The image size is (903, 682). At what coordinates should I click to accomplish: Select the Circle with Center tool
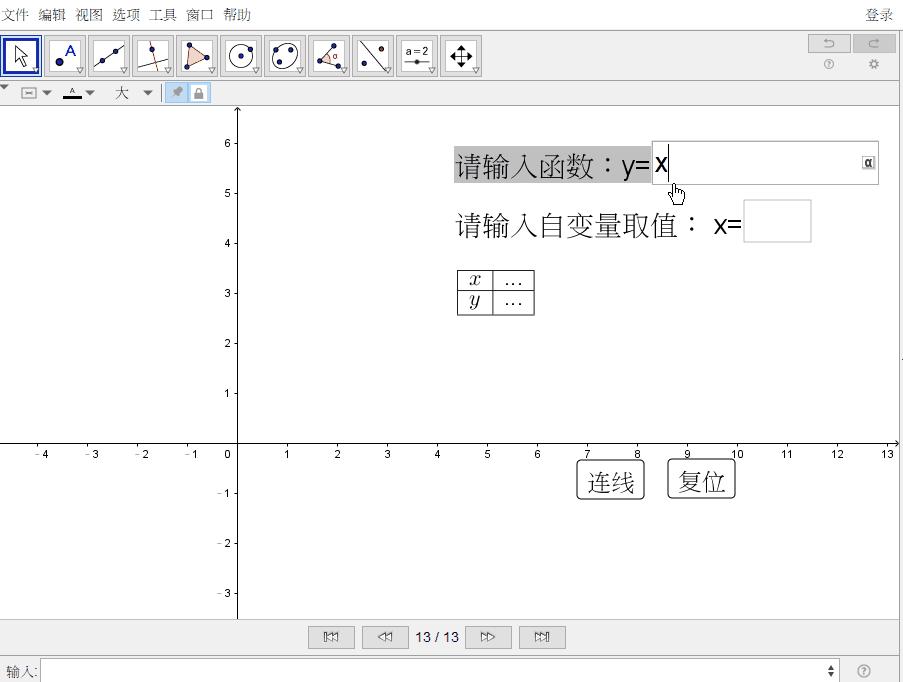point(240,55)
